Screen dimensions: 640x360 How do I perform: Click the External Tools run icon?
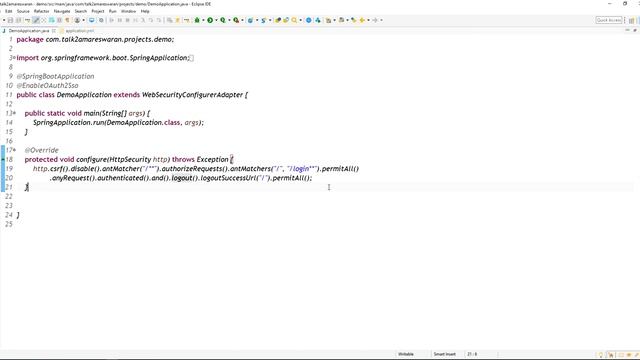click(236, 20)
